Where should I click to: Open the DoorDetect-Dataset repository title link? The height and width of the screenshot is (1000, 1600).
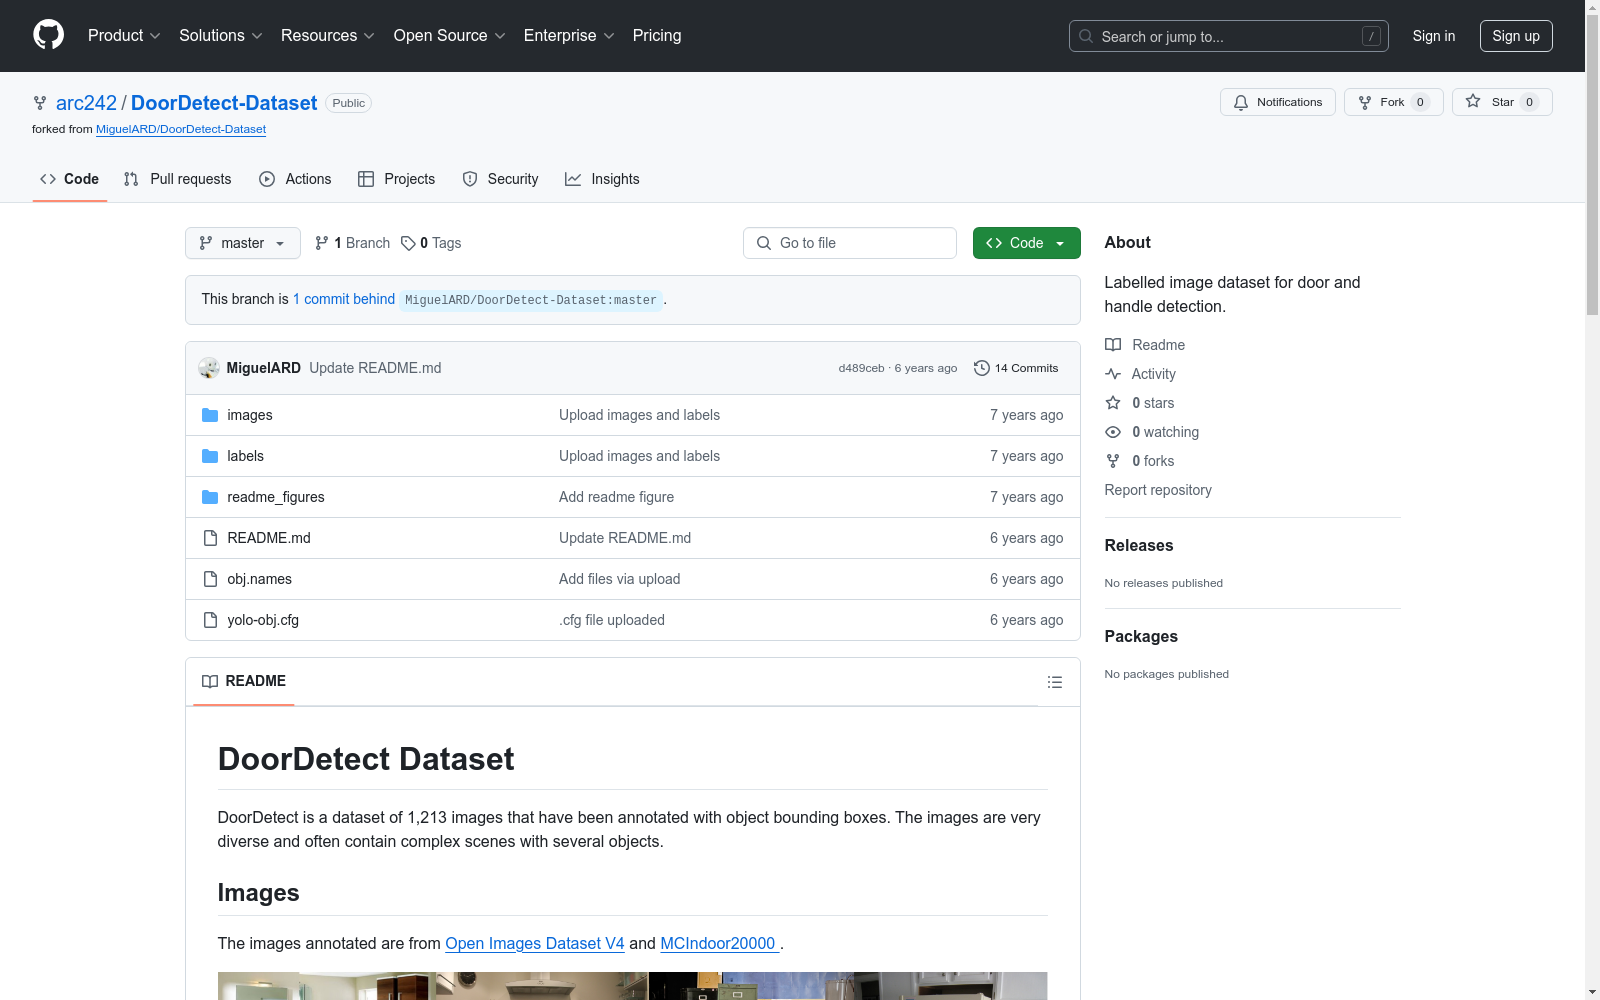pos(224,103)
